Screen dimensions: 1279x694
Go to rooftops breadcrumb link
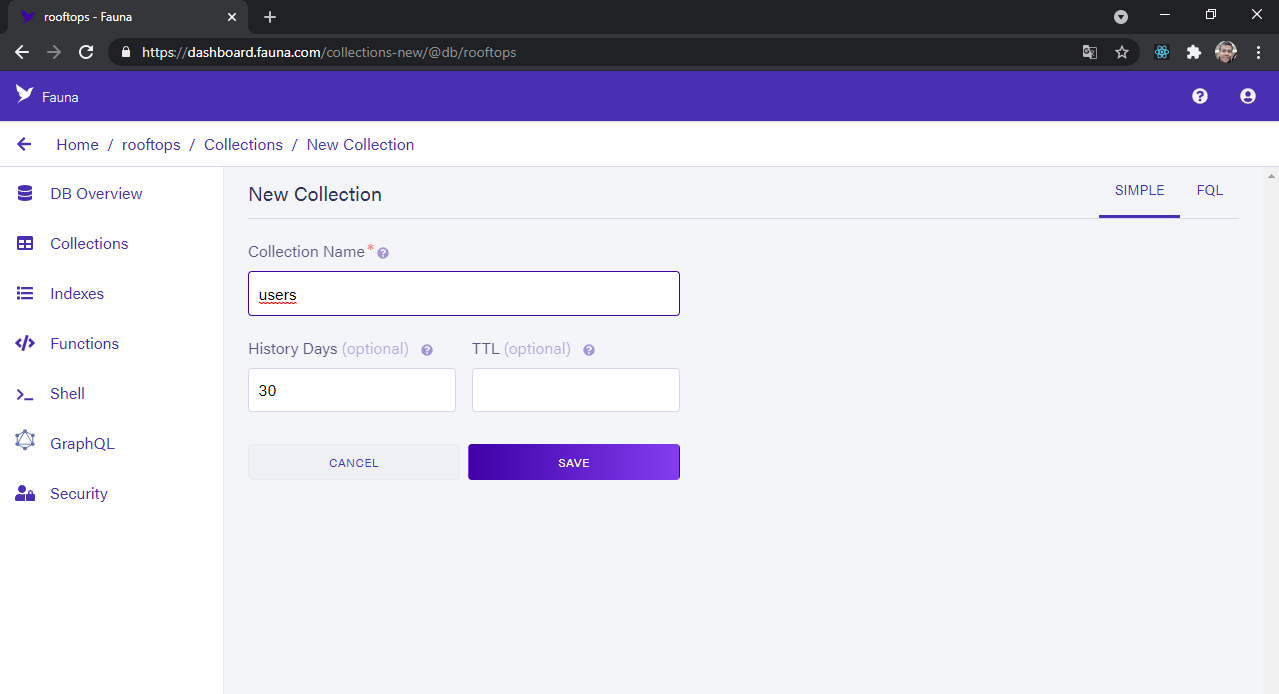(x=151, y=145)
